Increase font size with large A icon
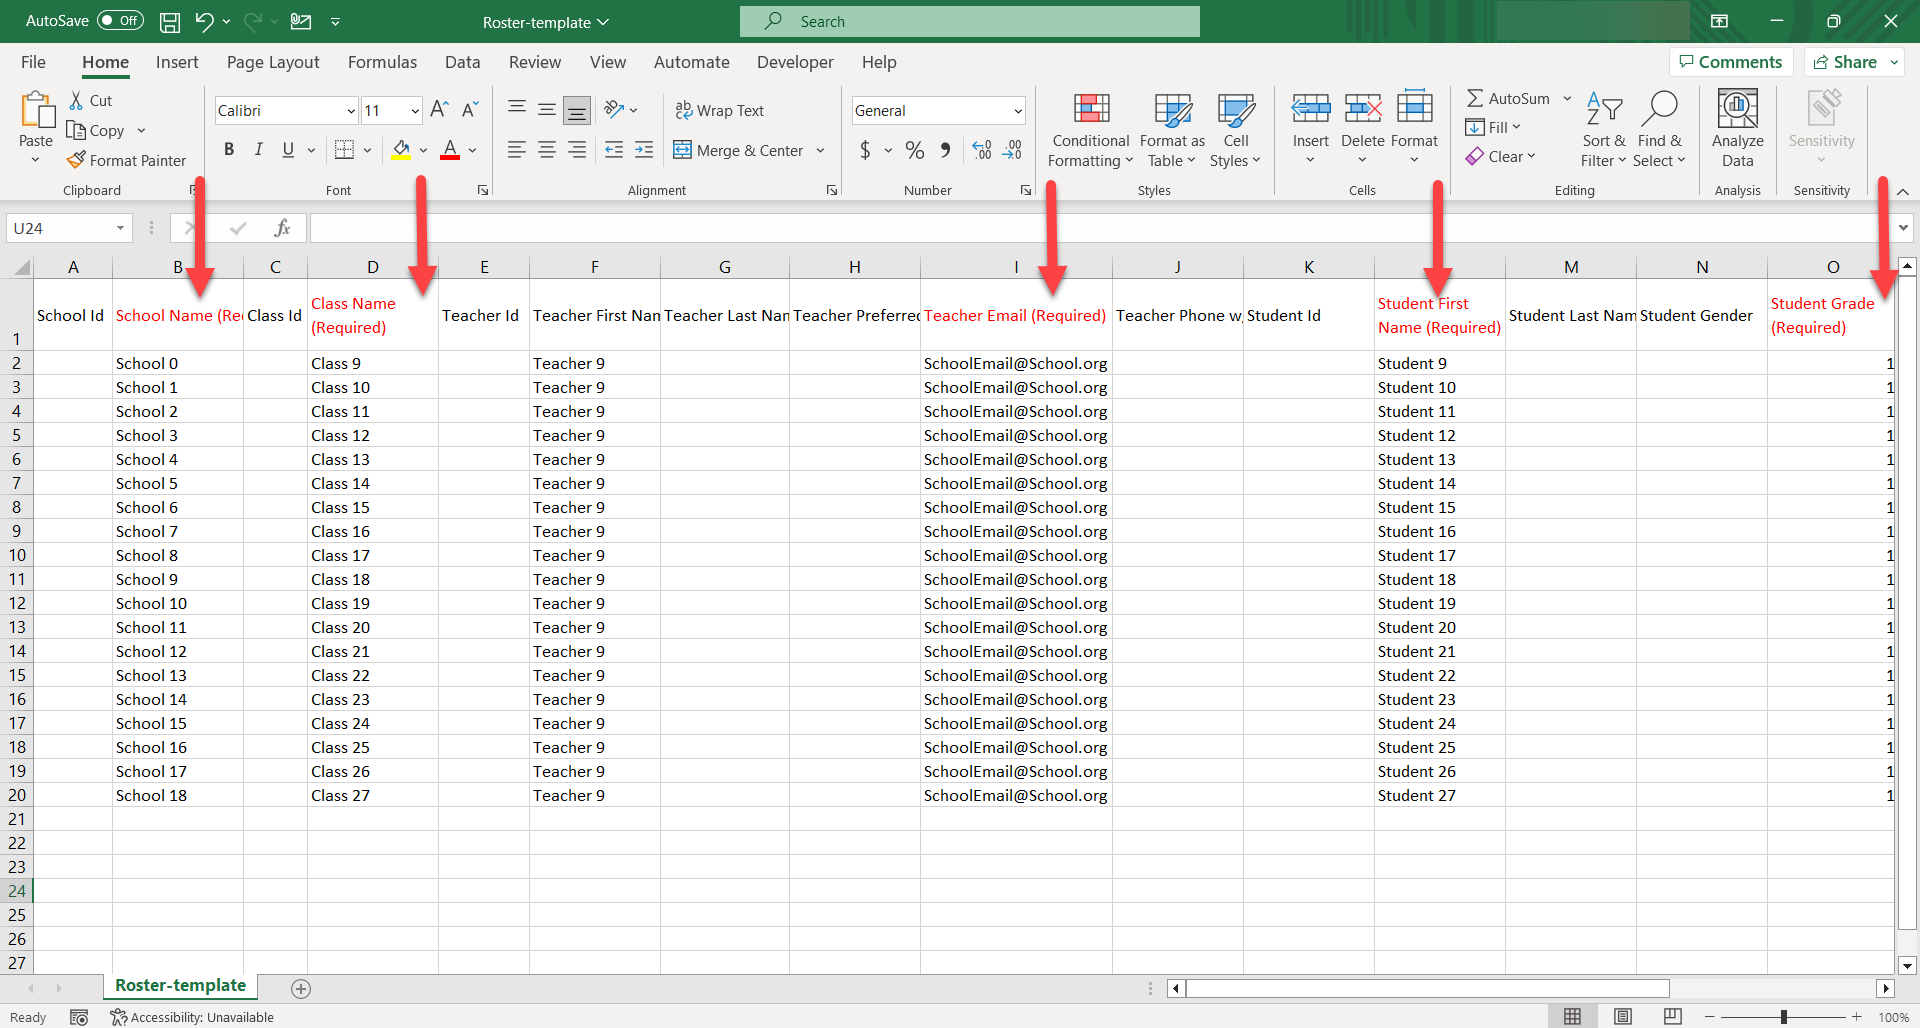Screen dimensions: 1920x1028 439,110
